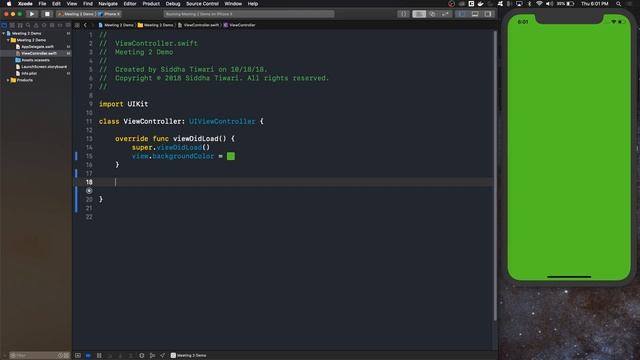Viewport: 640px width, 360px height.
Task: Click the green color literal swatch on line 15
Action: point(231,156)
